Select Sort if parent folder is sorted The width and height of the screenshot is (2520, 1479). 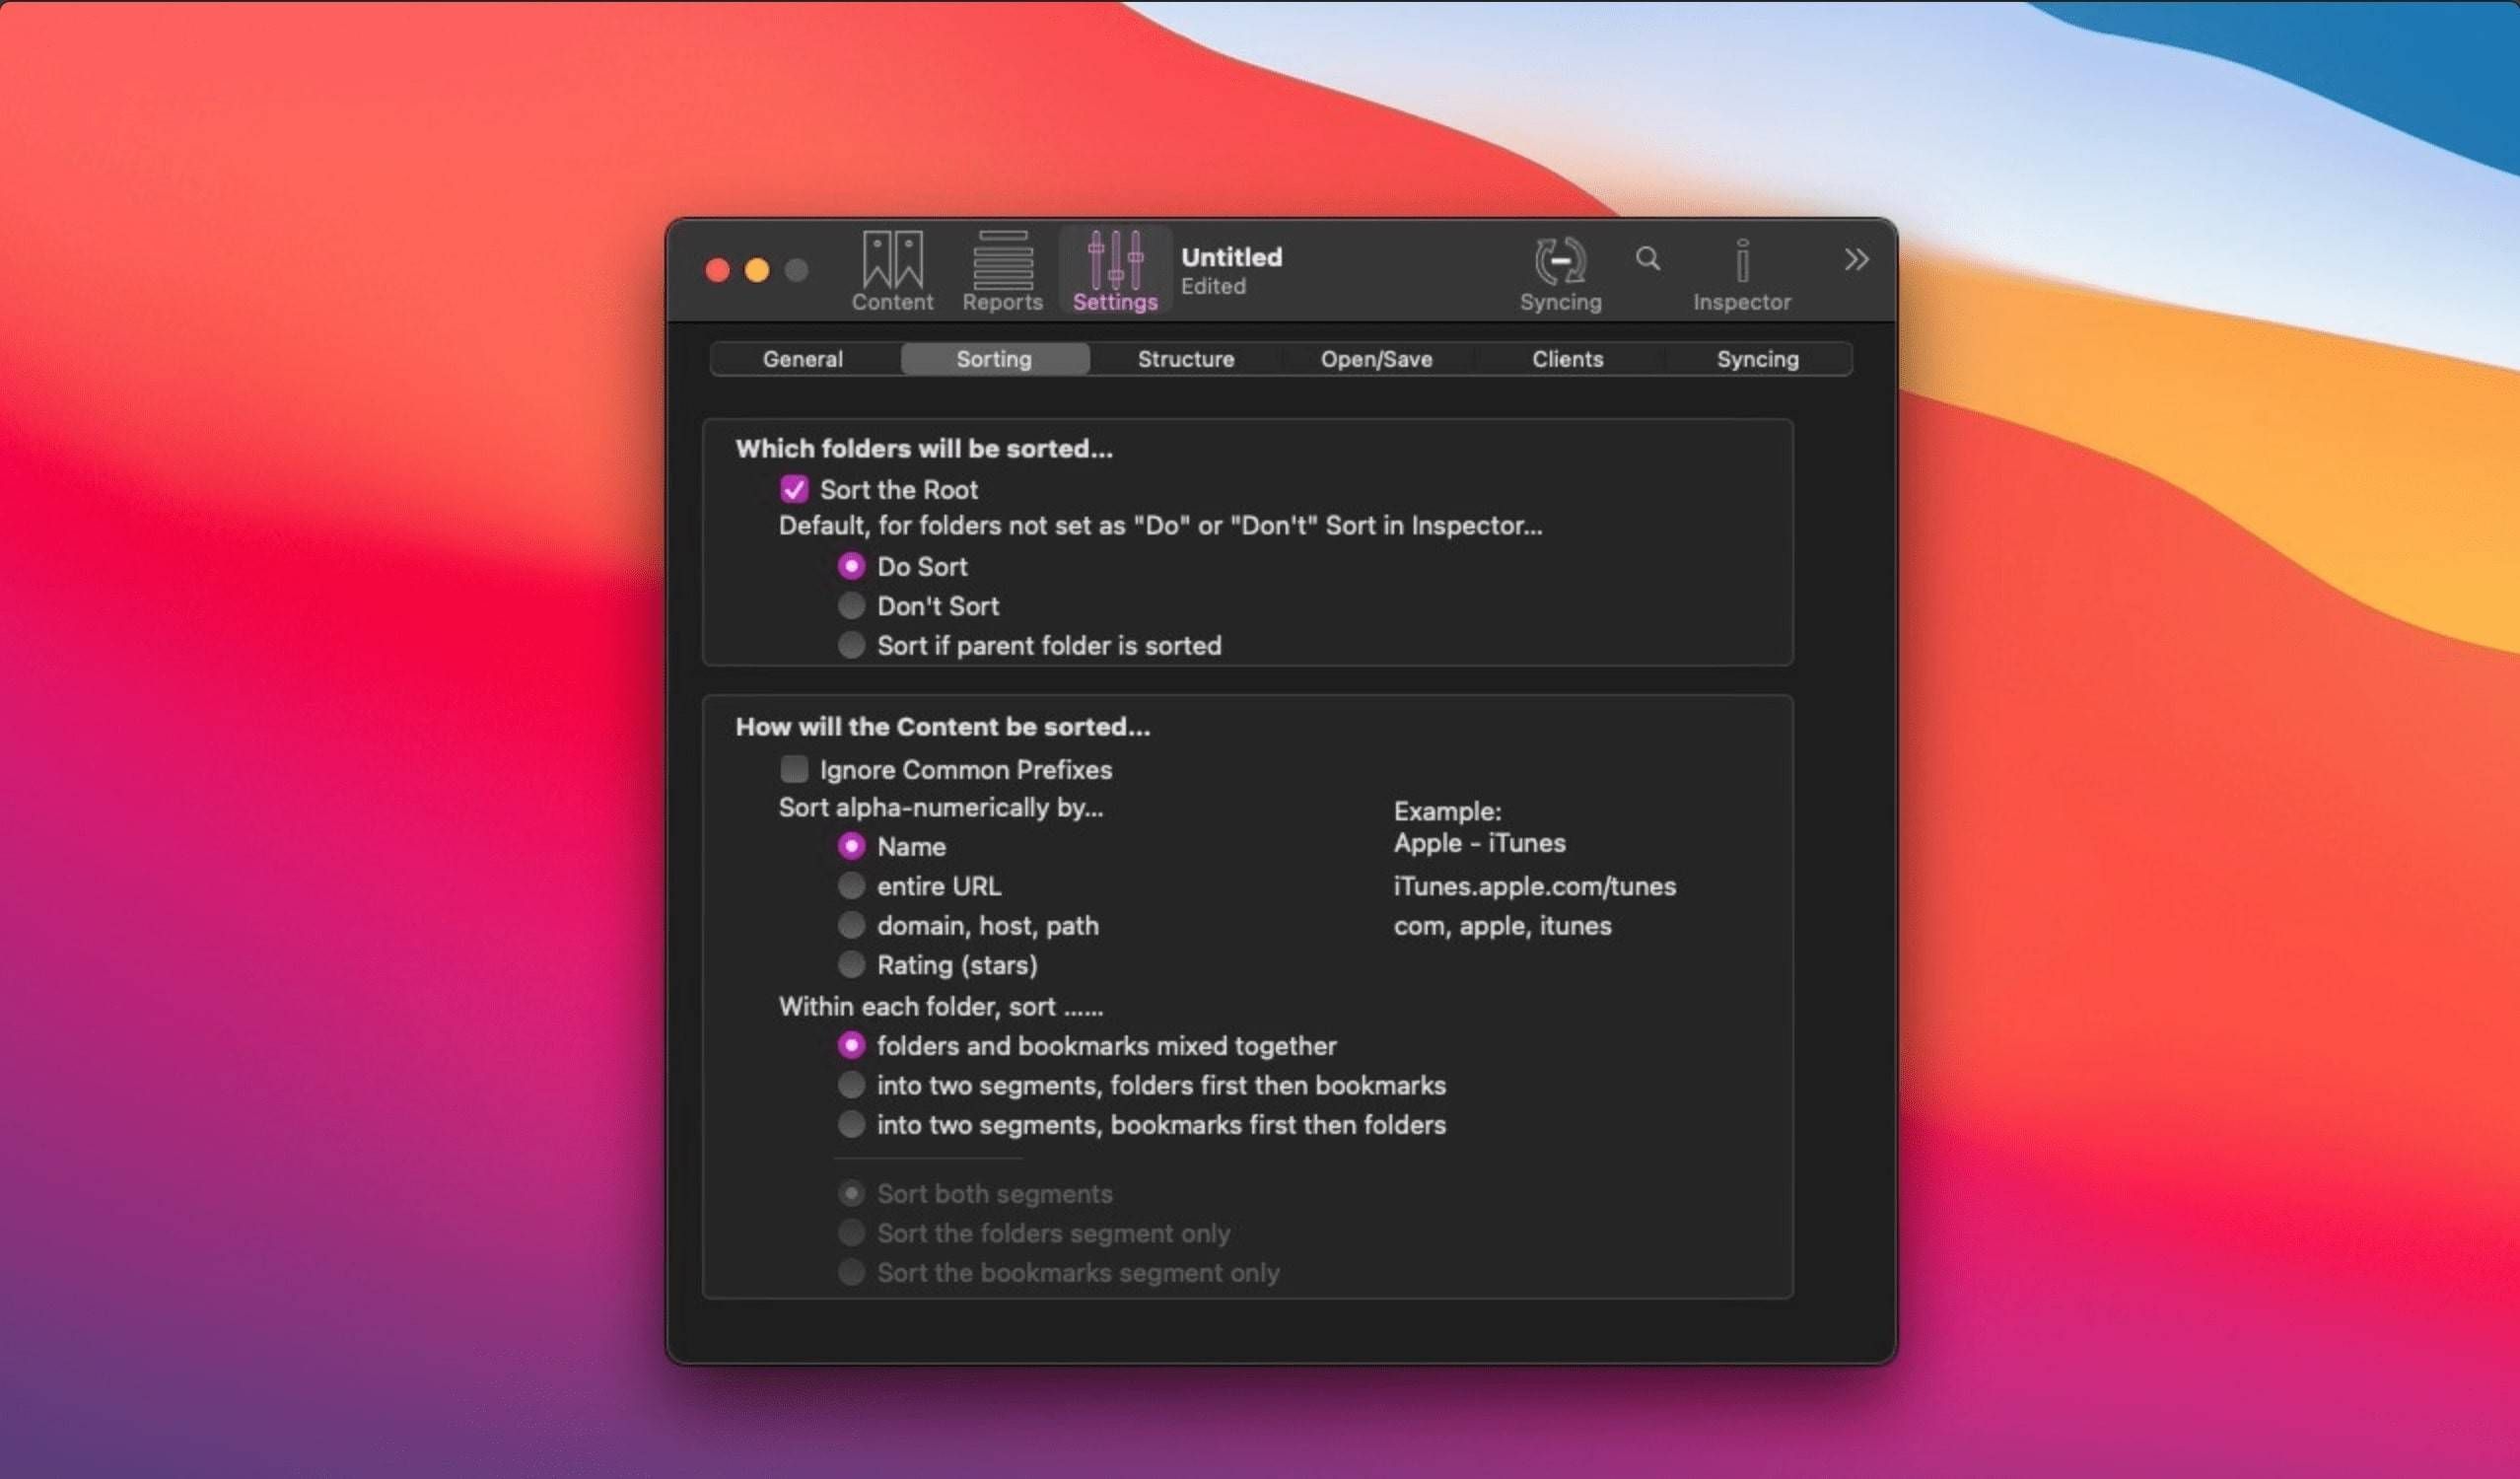pos(852,646)
